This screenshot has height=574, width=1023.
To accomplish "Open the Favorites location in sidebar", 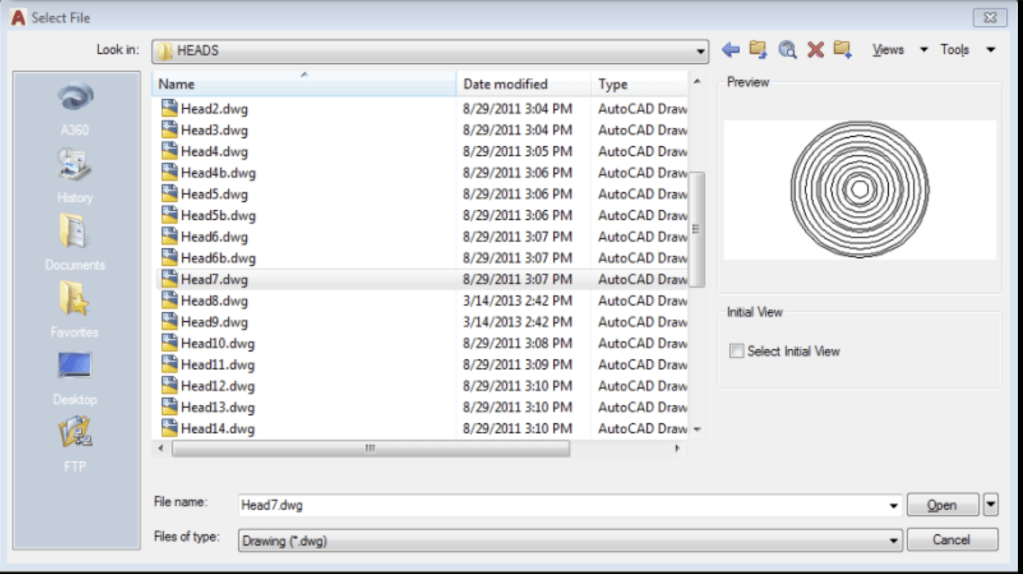I will [75, 310].
